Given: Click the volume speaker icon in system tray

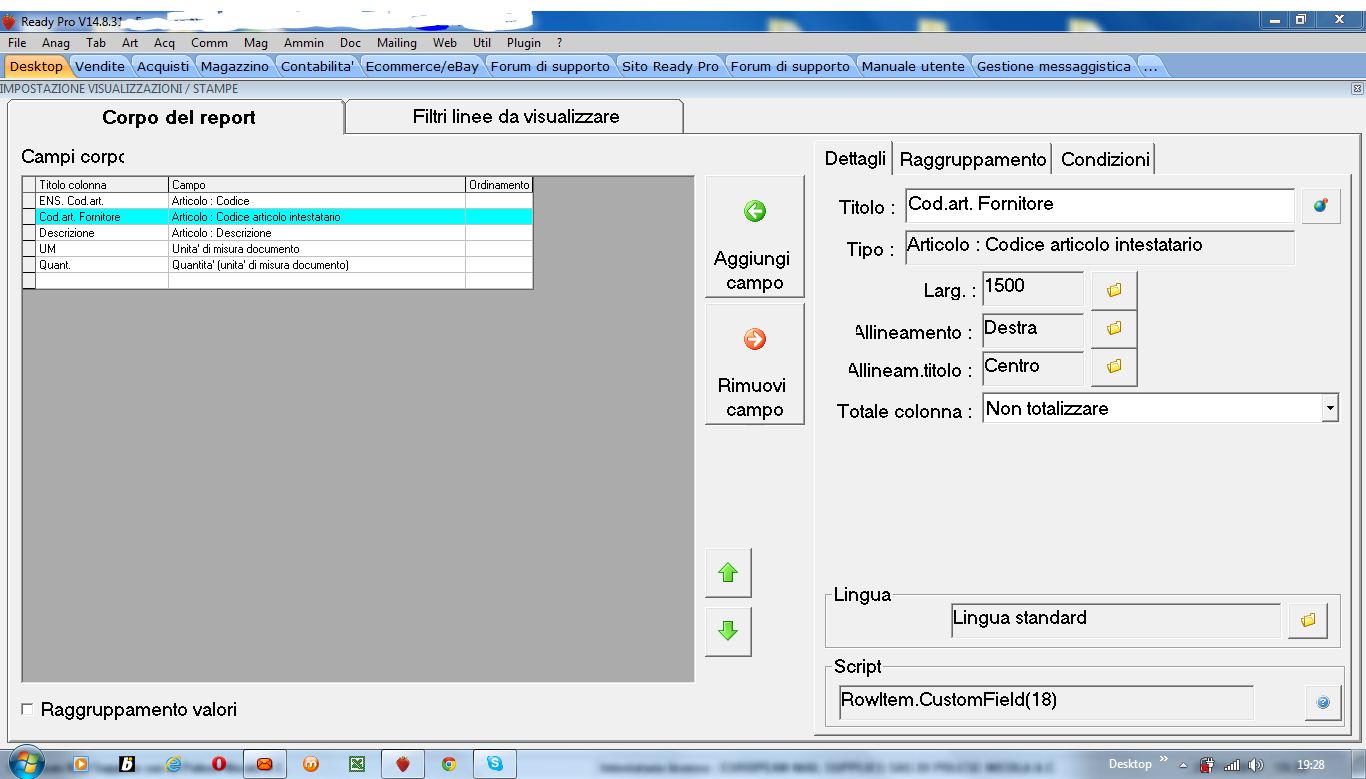Looking at the screenshot, I should (x=1255, y=765).
